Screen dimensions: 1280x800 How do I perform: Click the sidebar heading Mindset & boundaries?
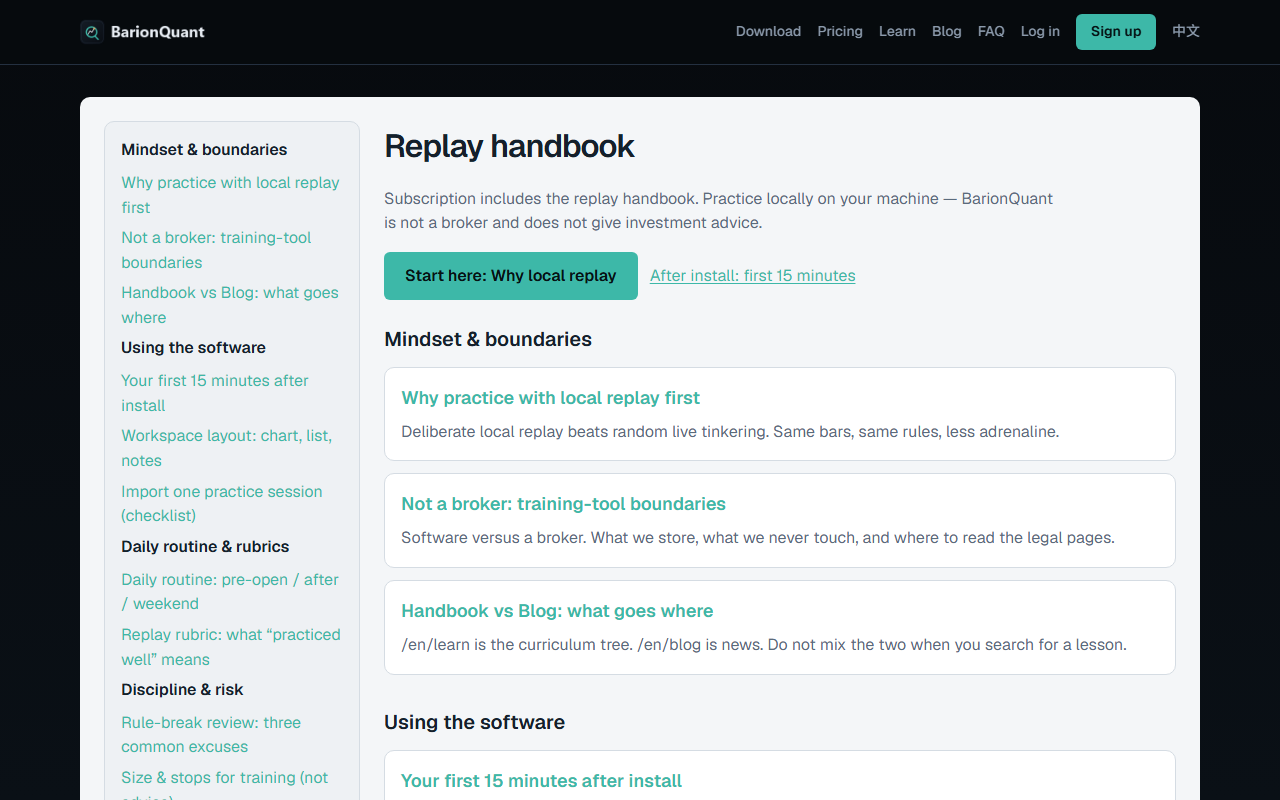pyautogui.click(x=204, y=150)
